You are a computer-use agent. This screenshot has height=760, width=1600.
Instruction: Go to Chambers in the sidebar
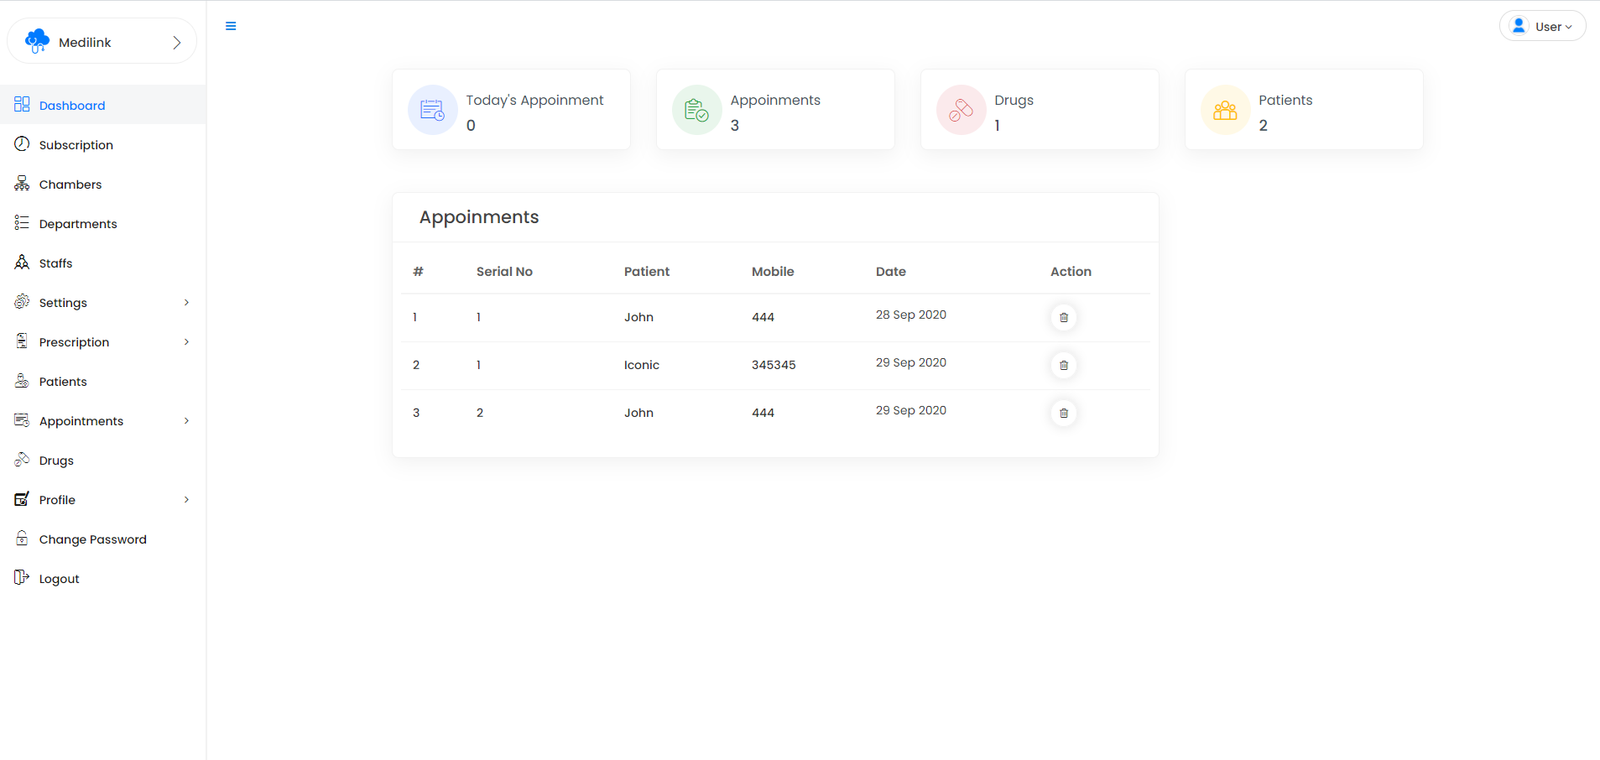pos(70,185)
